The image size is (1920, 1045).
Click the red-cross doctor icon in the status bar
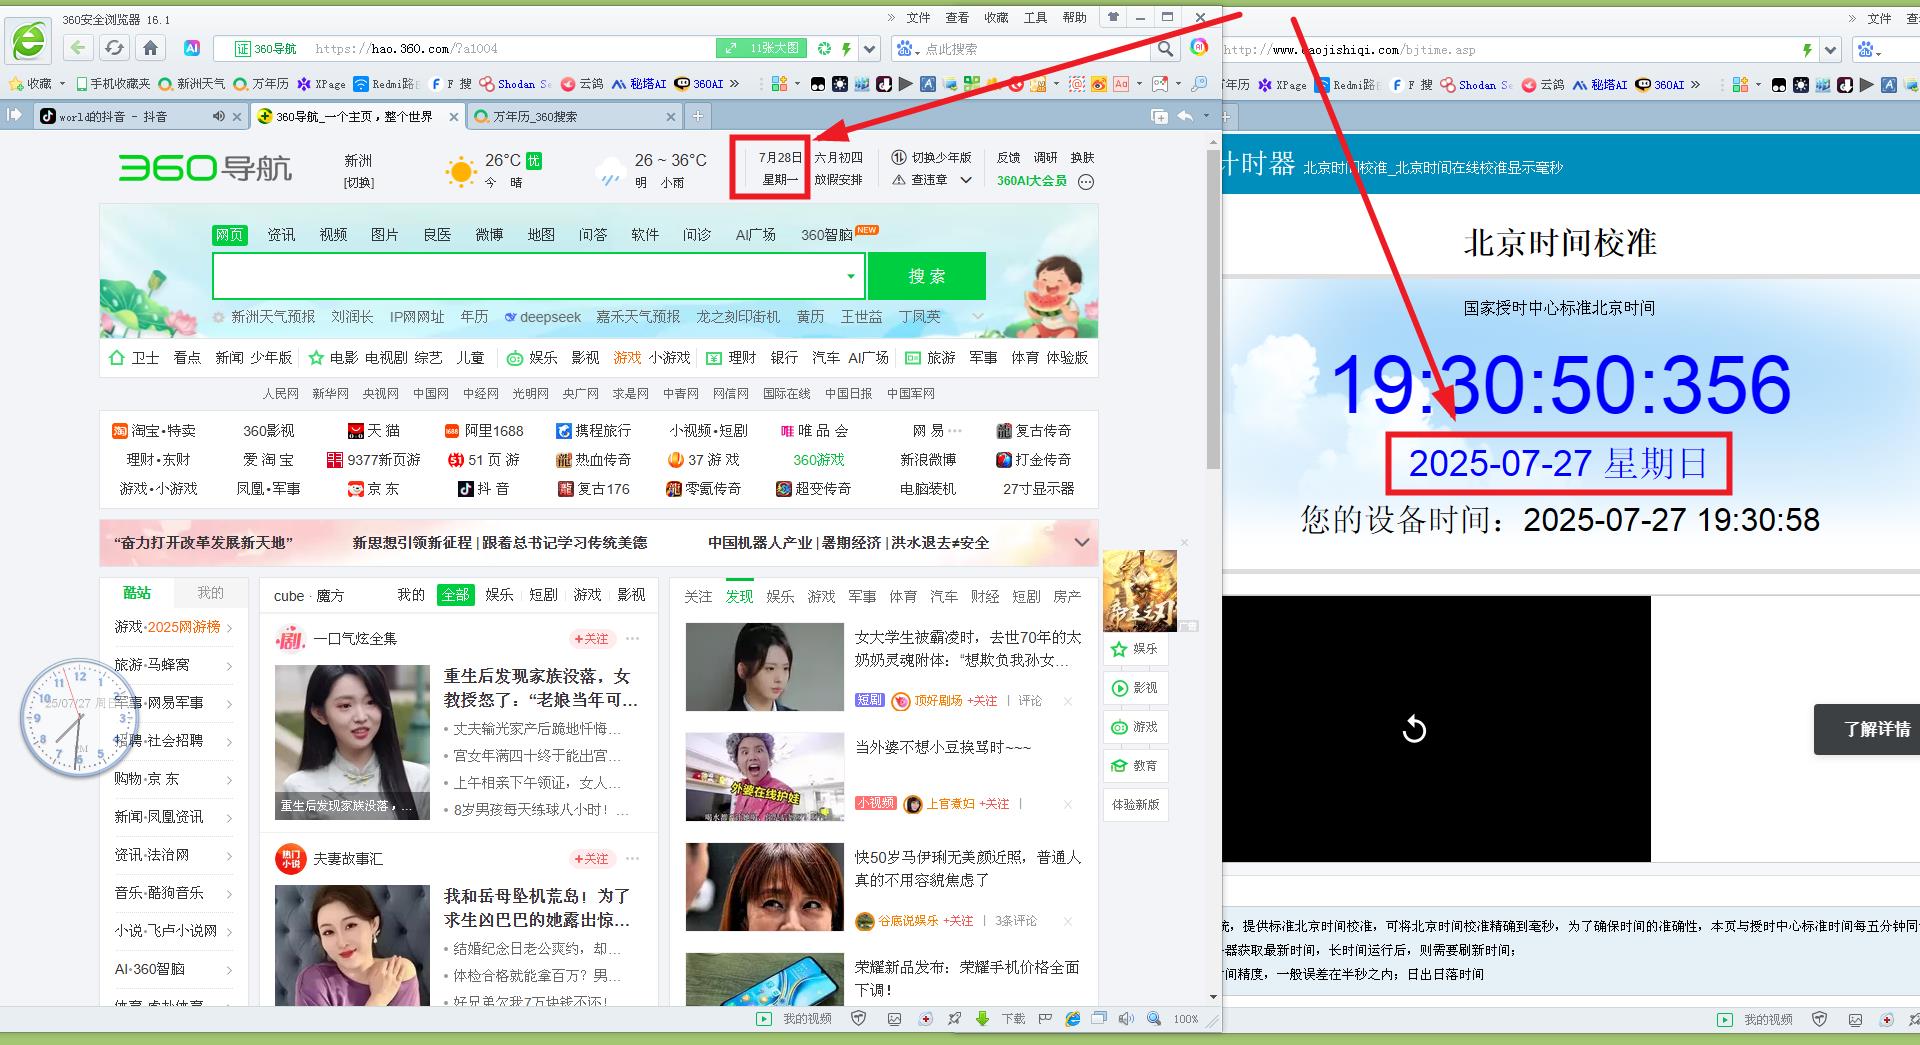926,1019
